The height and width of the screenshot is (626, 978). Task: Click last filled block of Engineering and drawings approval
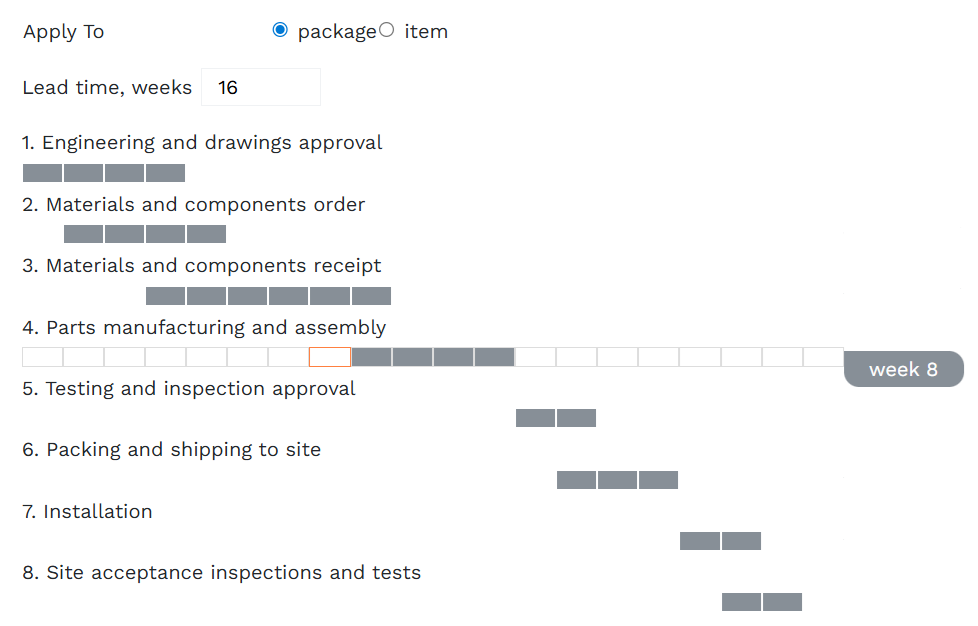click(x=165, y=173)
